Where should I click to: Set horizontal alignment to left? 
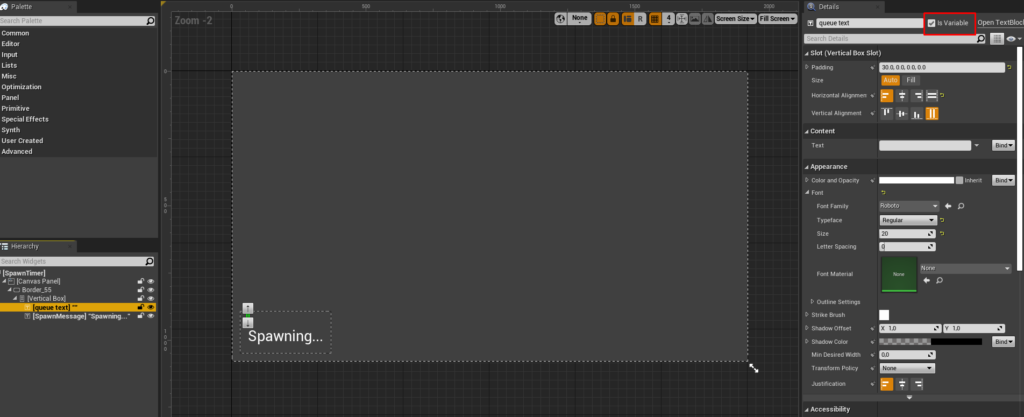887,96
